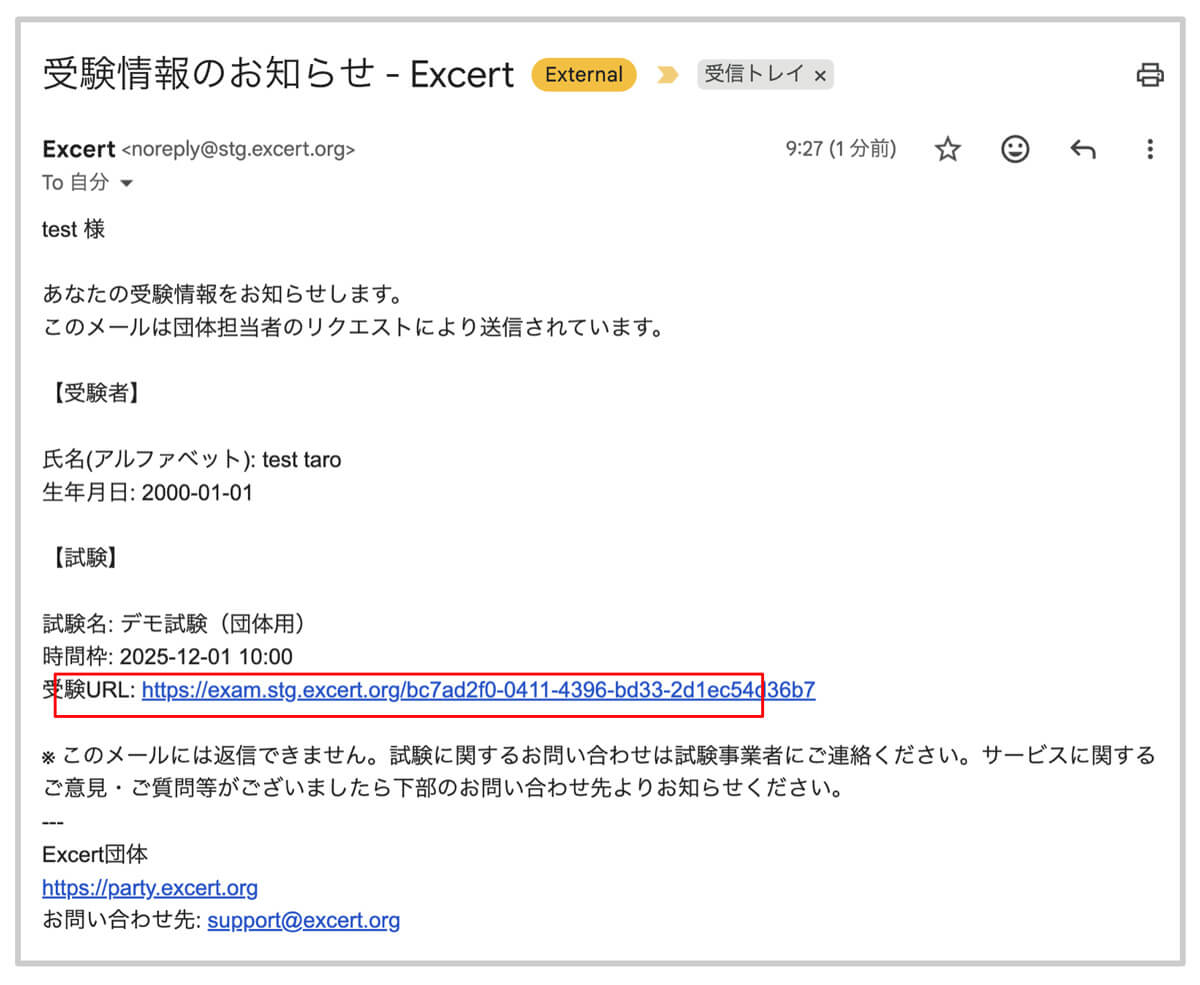The height and width of the screenshot is (985, 1200).
Task: Click the External badge
Action: coord(583,75)
